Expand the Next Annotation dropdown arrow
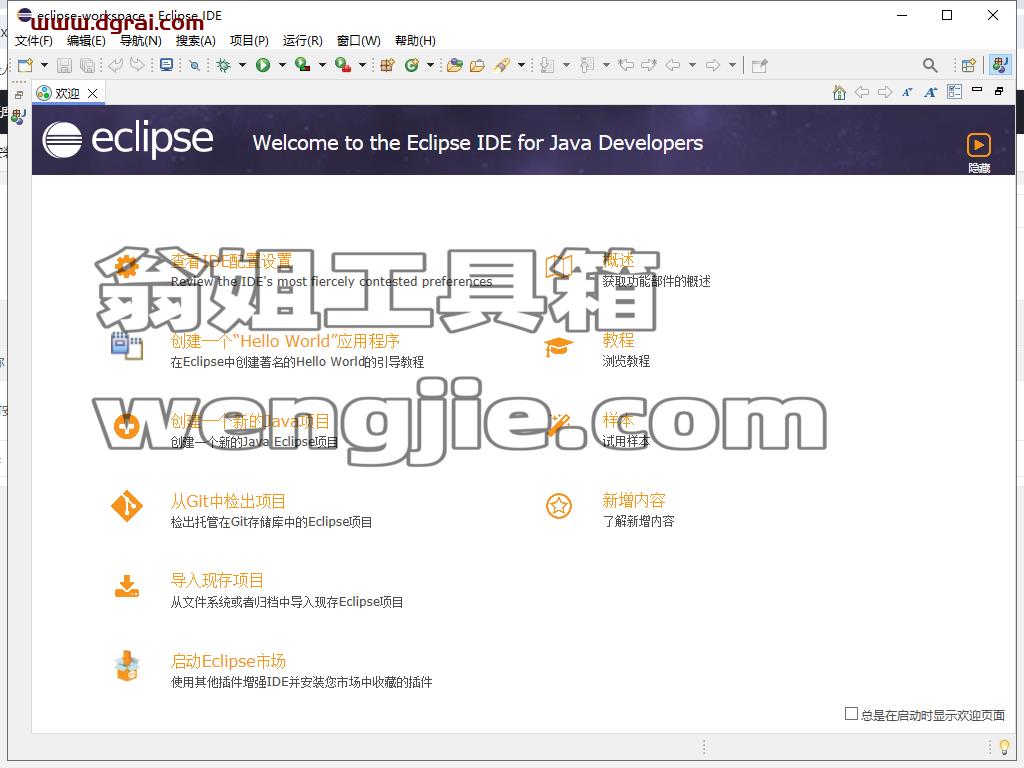 click(x=566, y=65)
